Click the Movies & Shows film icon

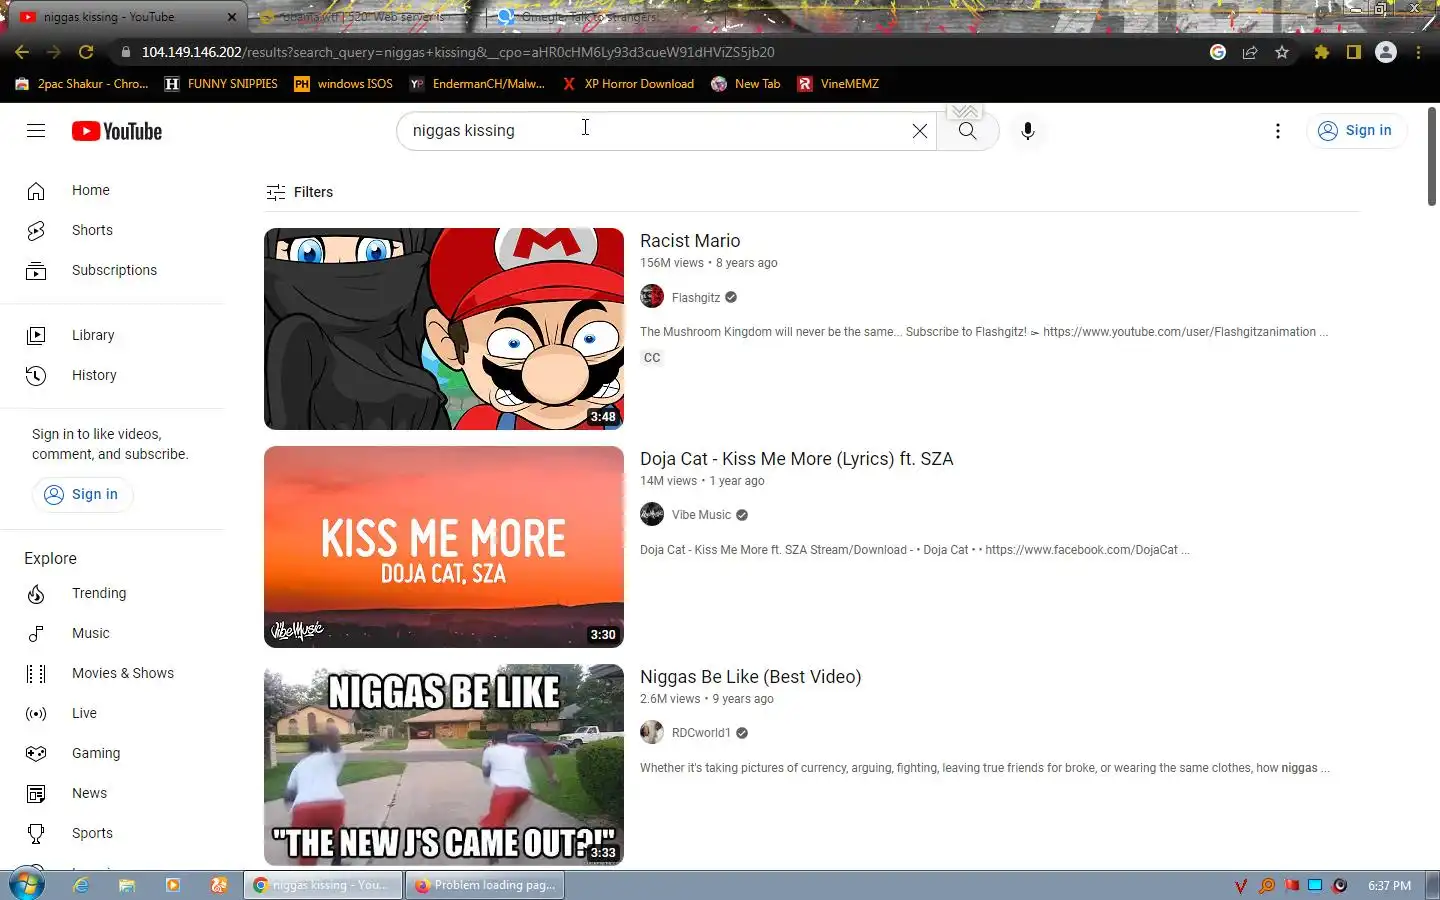point(36,673)
